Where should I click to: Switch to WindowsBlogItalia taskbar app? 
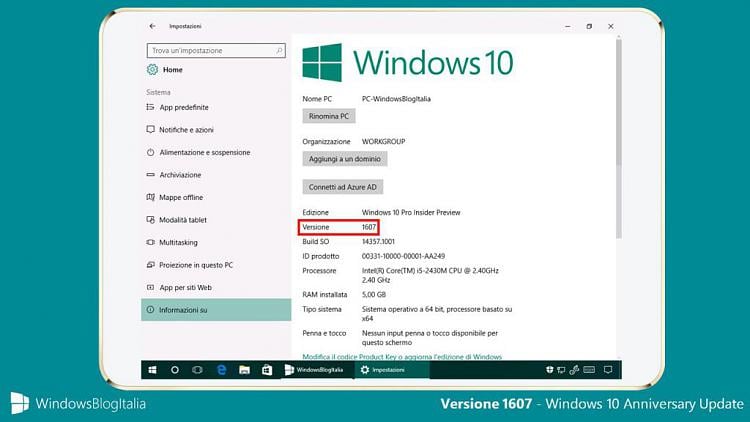(x=316, y=370)
